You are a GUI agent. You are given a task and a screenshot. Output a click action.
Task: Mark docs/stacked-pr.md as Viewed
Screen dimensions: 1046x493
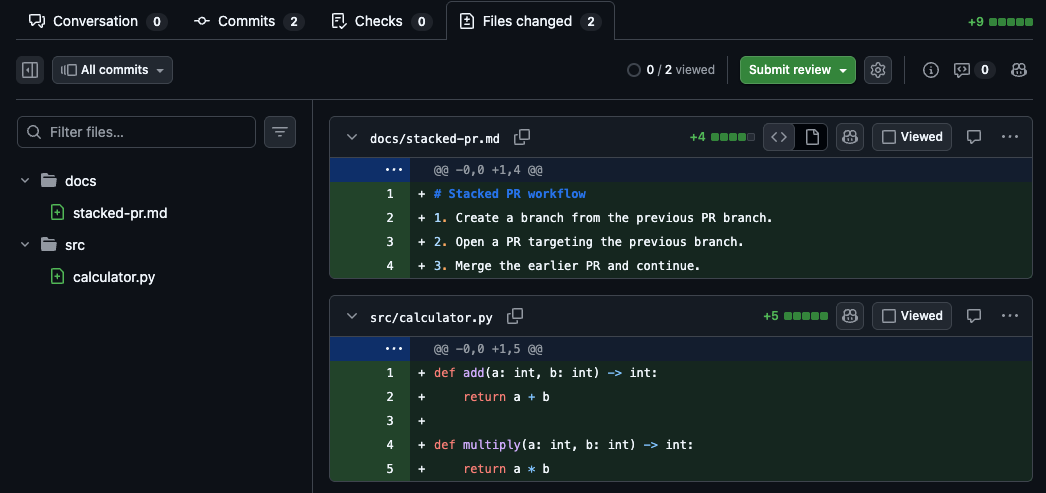[x=912, y=137]
